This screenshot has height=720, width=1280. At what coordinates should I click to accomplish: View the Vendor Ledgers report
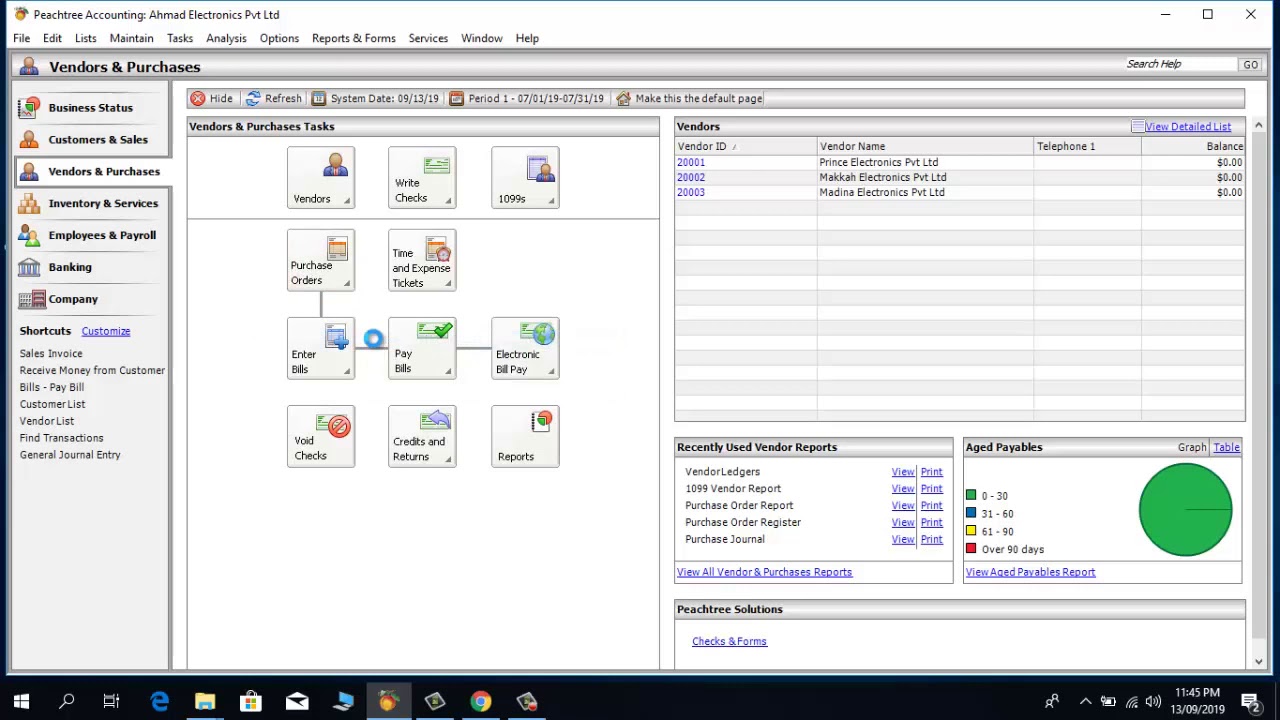point(903,472)
